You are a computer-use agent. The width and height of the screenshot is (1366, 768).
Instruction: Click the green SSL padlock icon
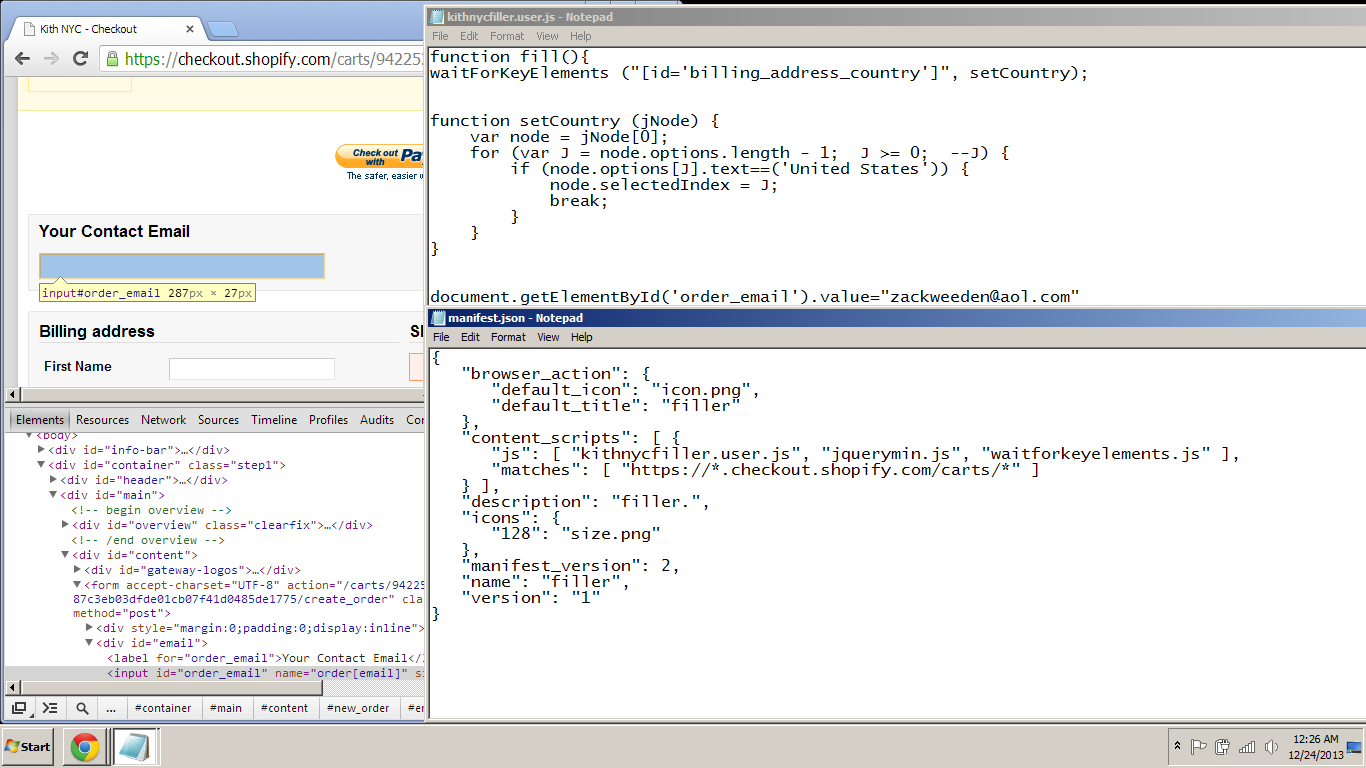click(x=113, y=59)
